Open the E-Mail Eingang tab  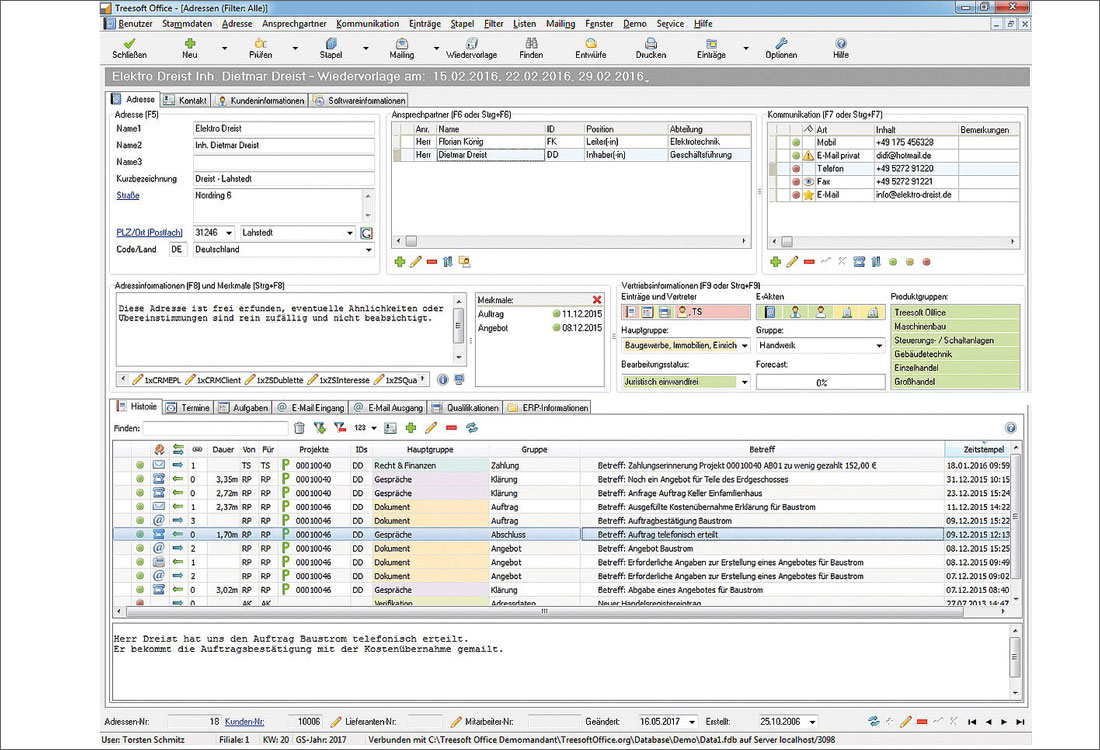click(310, 408)
